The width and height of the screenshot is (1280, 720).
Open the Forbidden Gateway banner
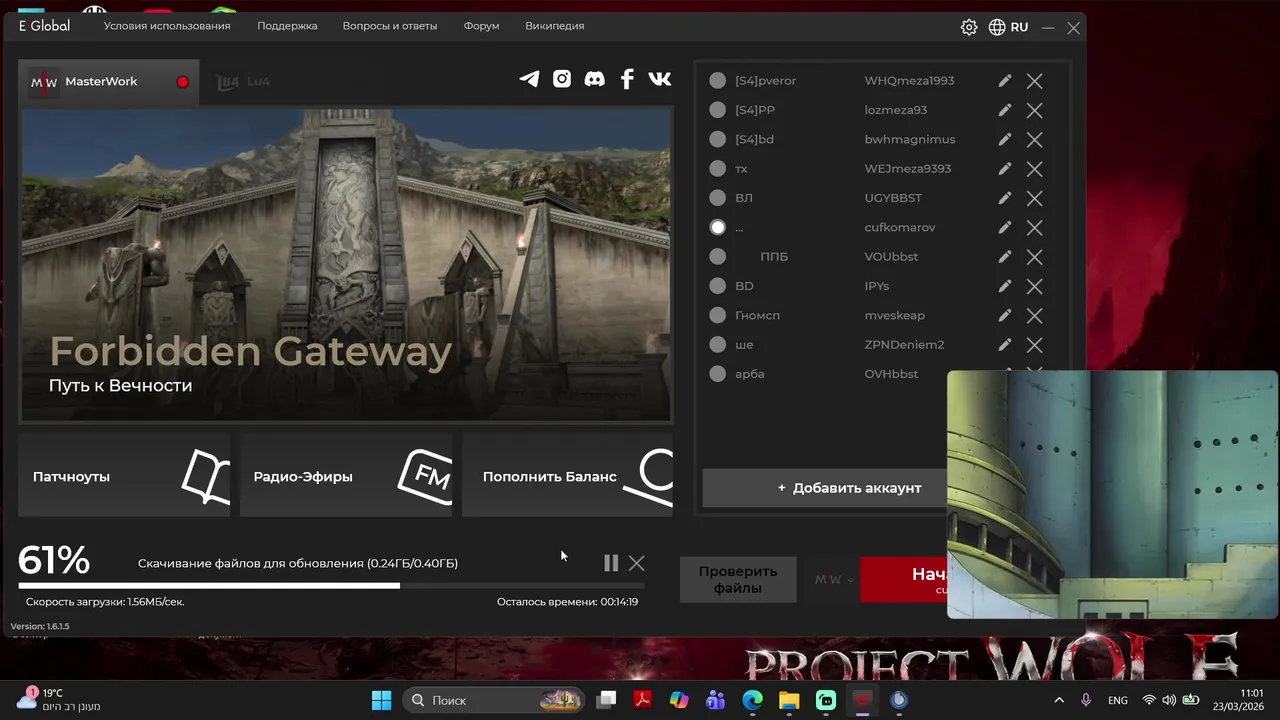tap(346, 265)
